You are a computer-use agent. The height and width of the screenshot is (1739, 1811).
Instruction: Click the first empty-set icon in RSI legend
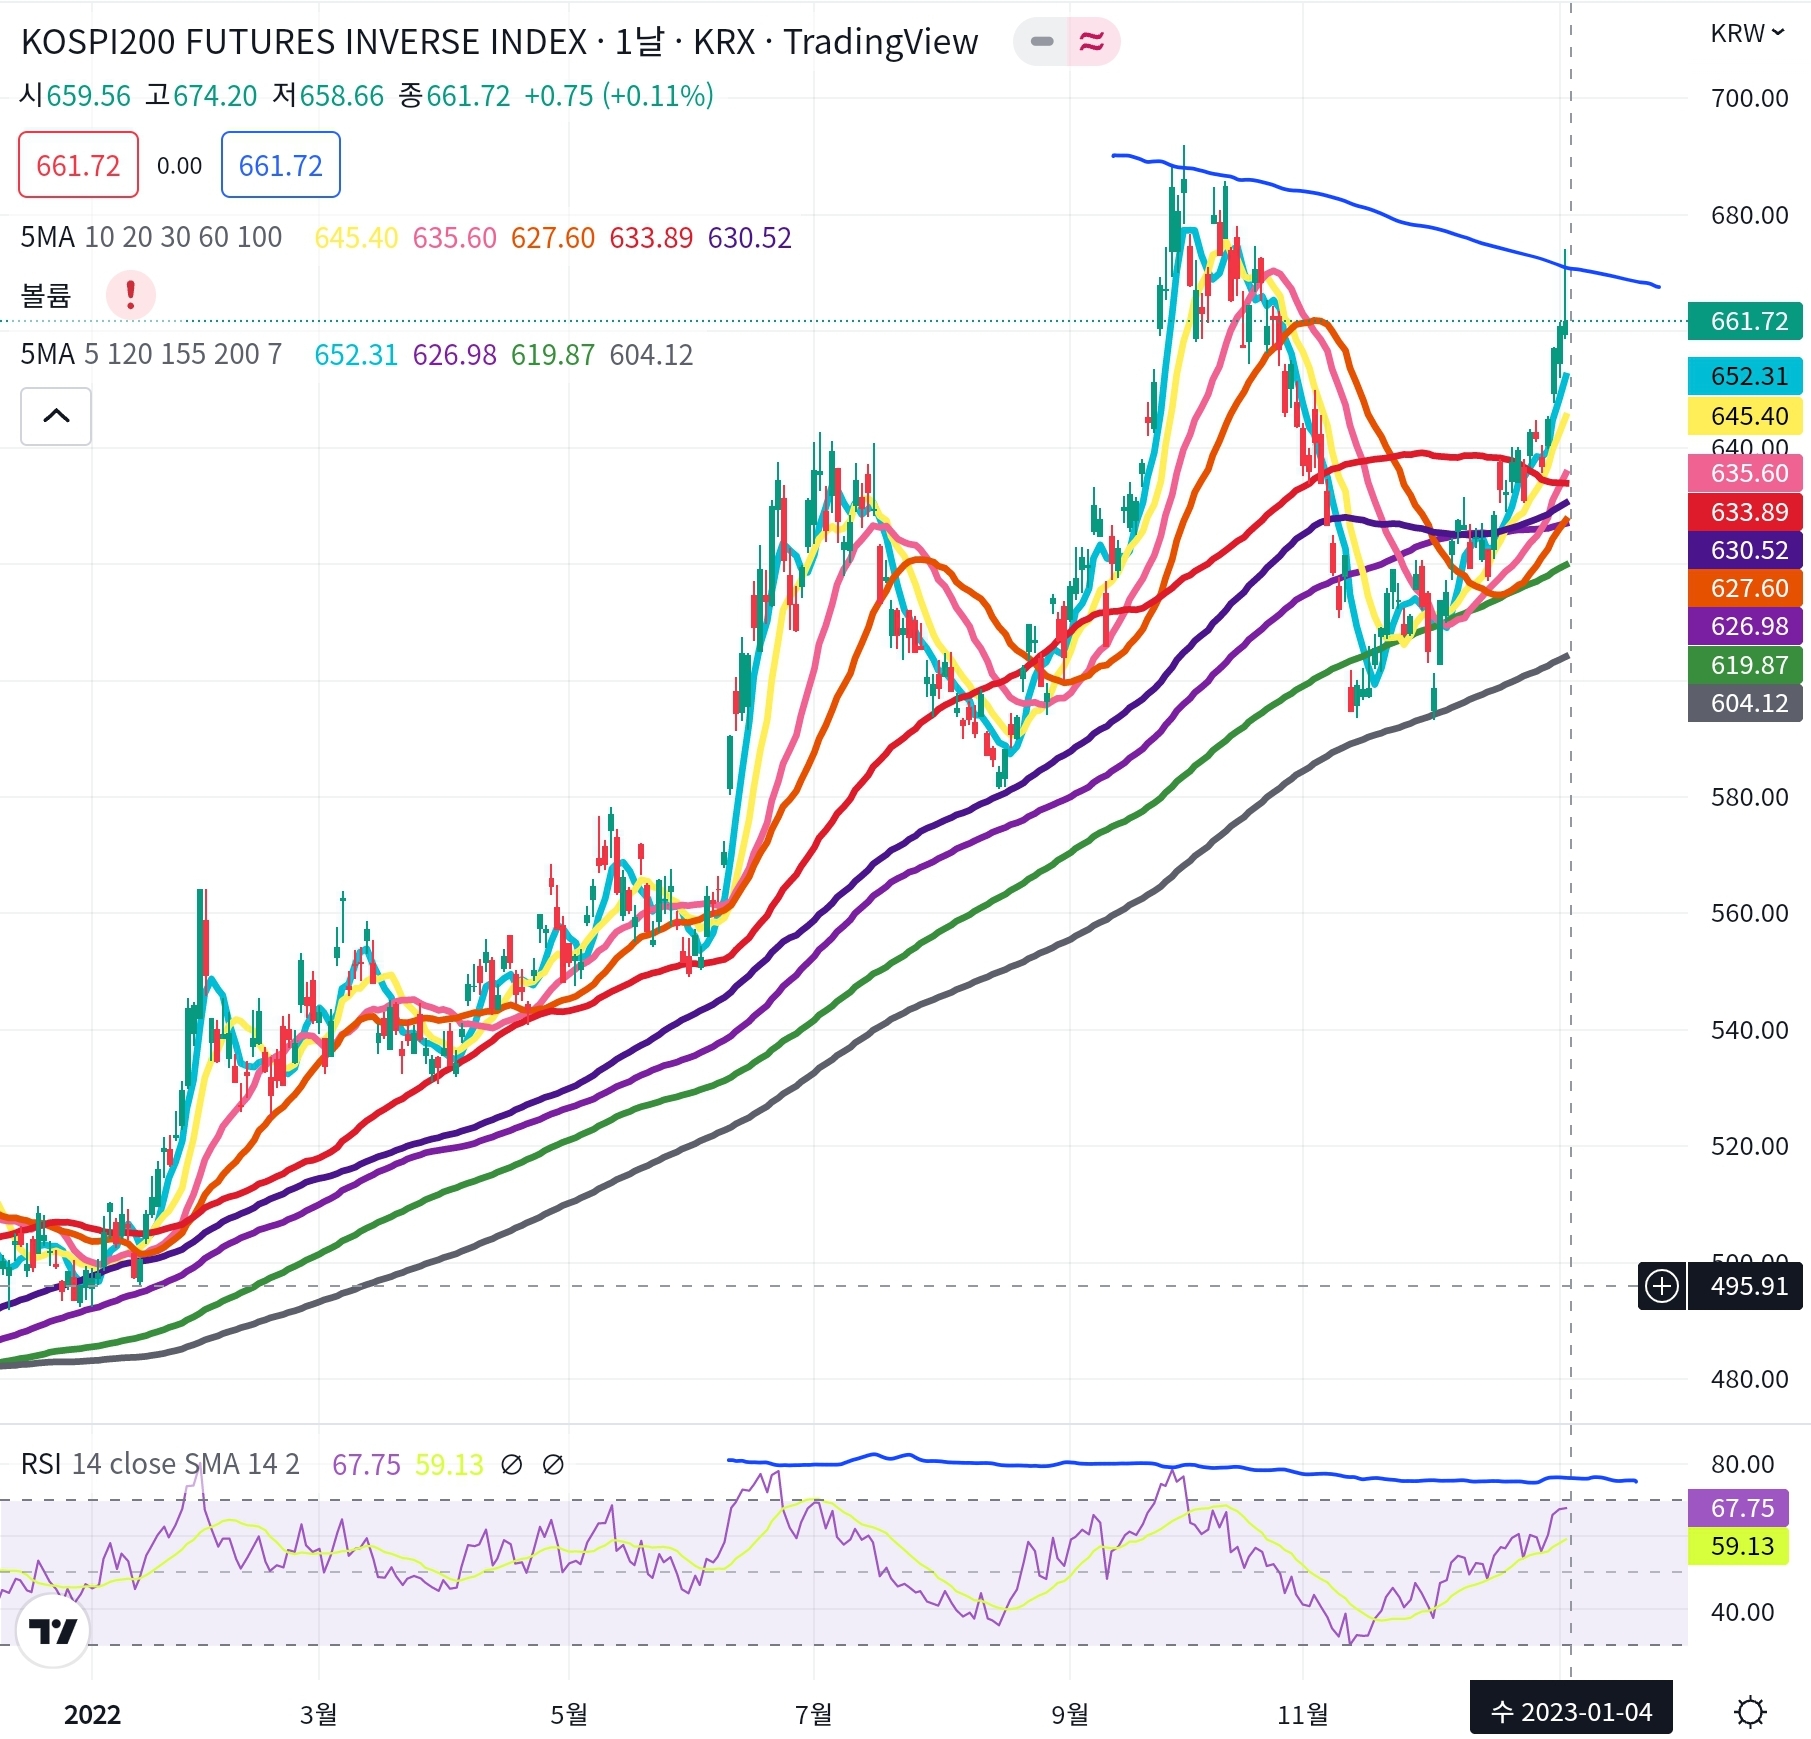511,1465
